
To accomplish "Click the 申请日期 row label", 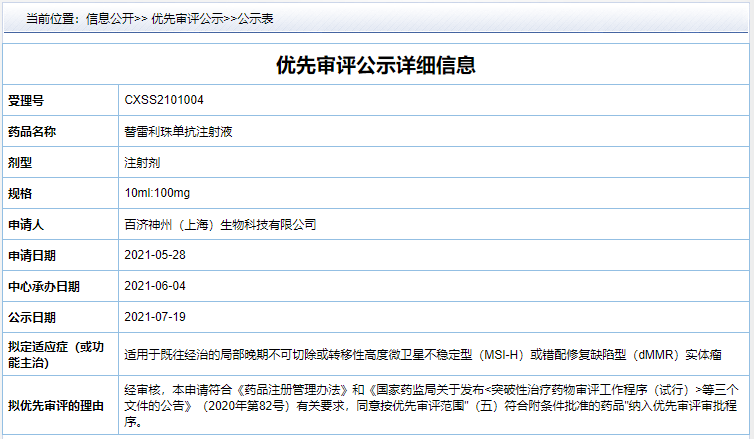I will click(x=32, y=255).
